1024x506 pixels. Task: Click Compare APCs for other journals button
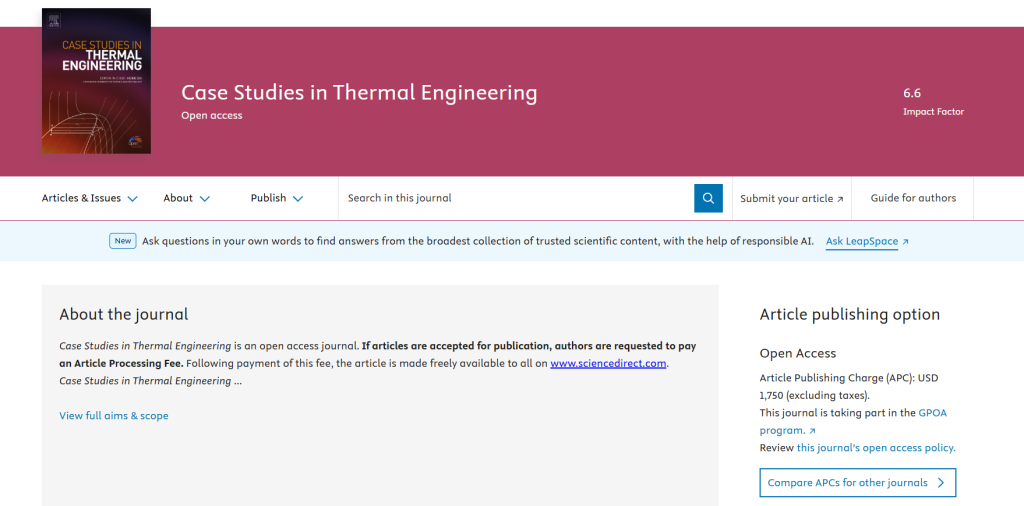(857, 482)
